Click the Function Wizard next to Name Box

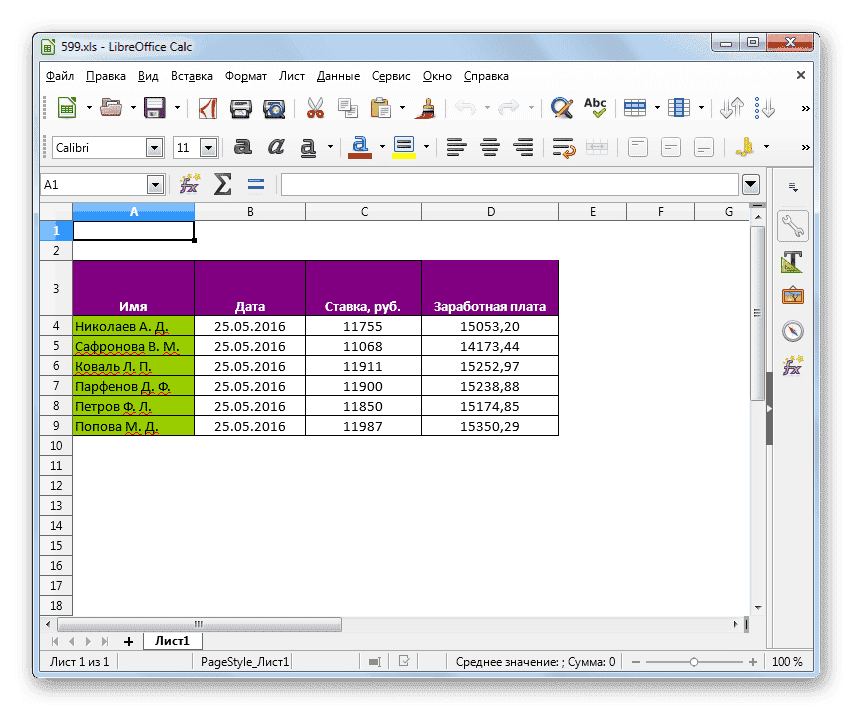190,184
